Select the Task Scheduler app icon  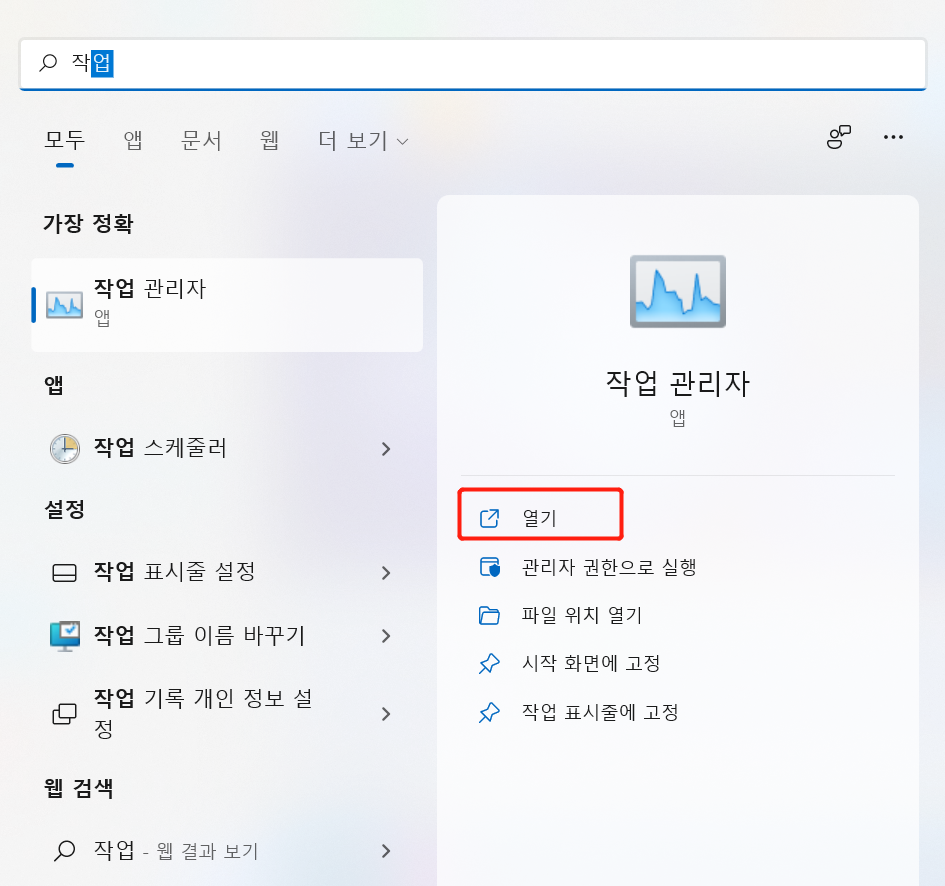(64, 448)
